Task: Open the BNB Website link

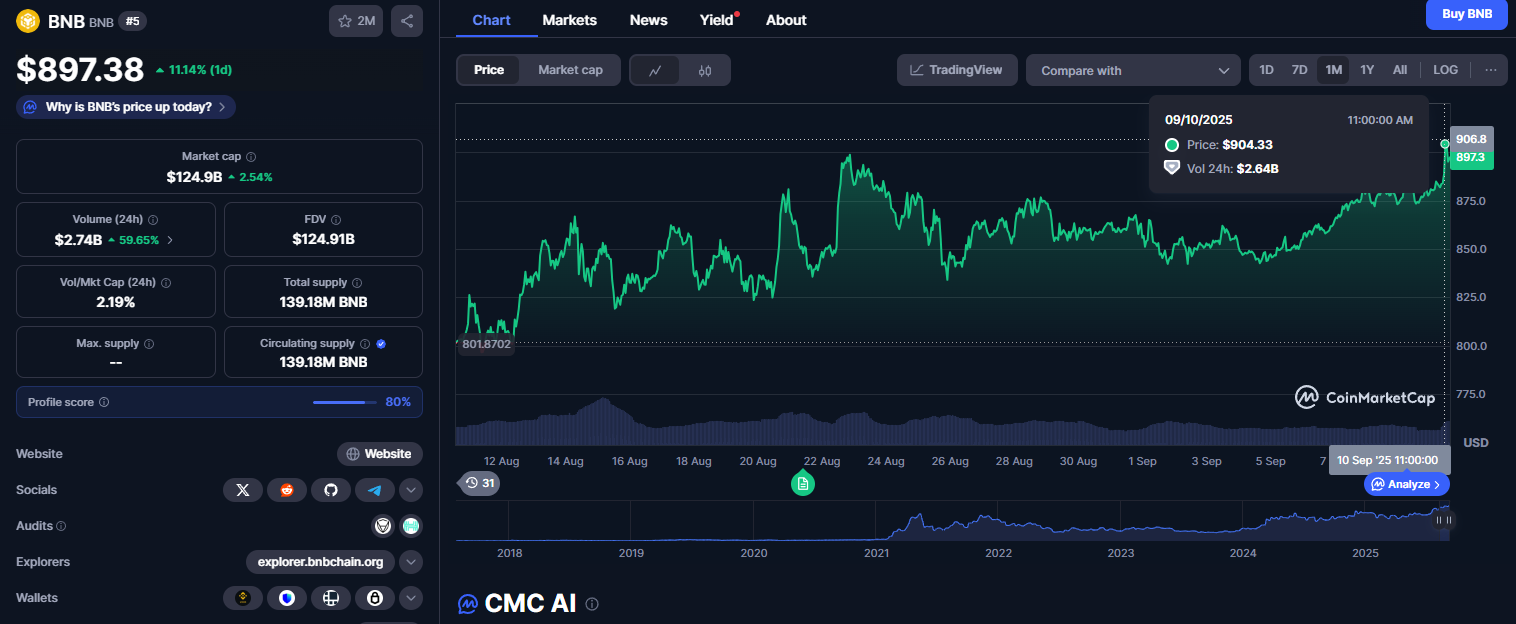Action: click(380, 454)
